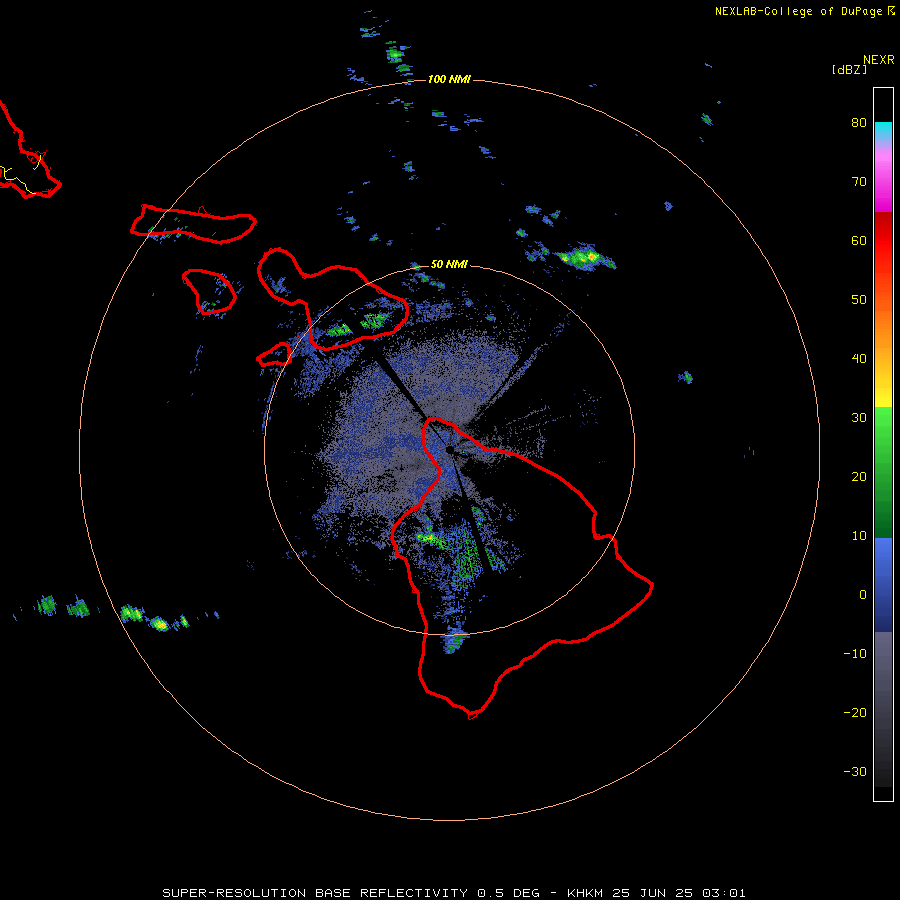Click the 0 value on the dBZ scale

[x=863, y=595]
